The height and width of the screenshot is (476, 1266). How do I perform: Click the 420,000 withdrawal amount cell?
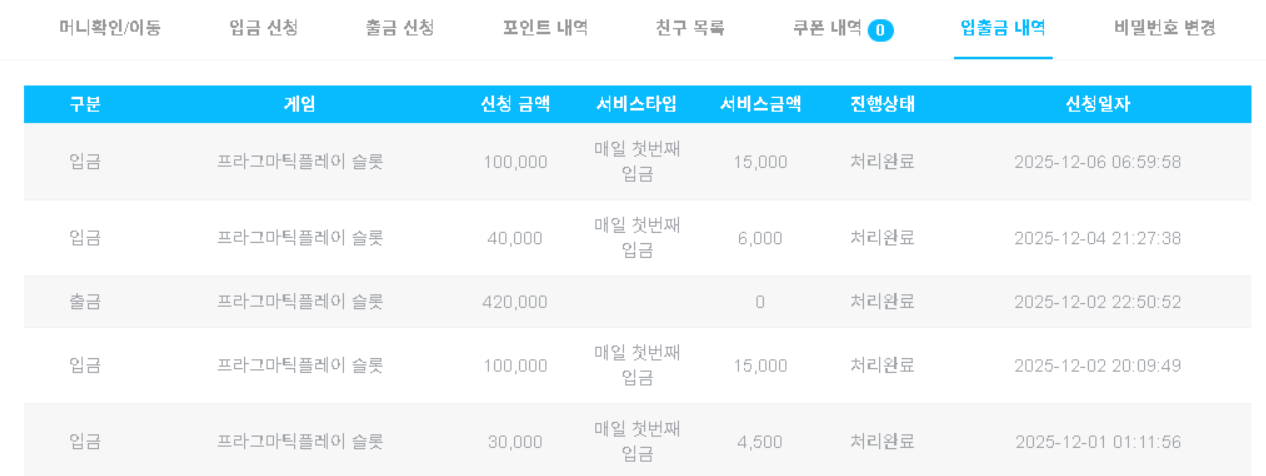point(515,302)
